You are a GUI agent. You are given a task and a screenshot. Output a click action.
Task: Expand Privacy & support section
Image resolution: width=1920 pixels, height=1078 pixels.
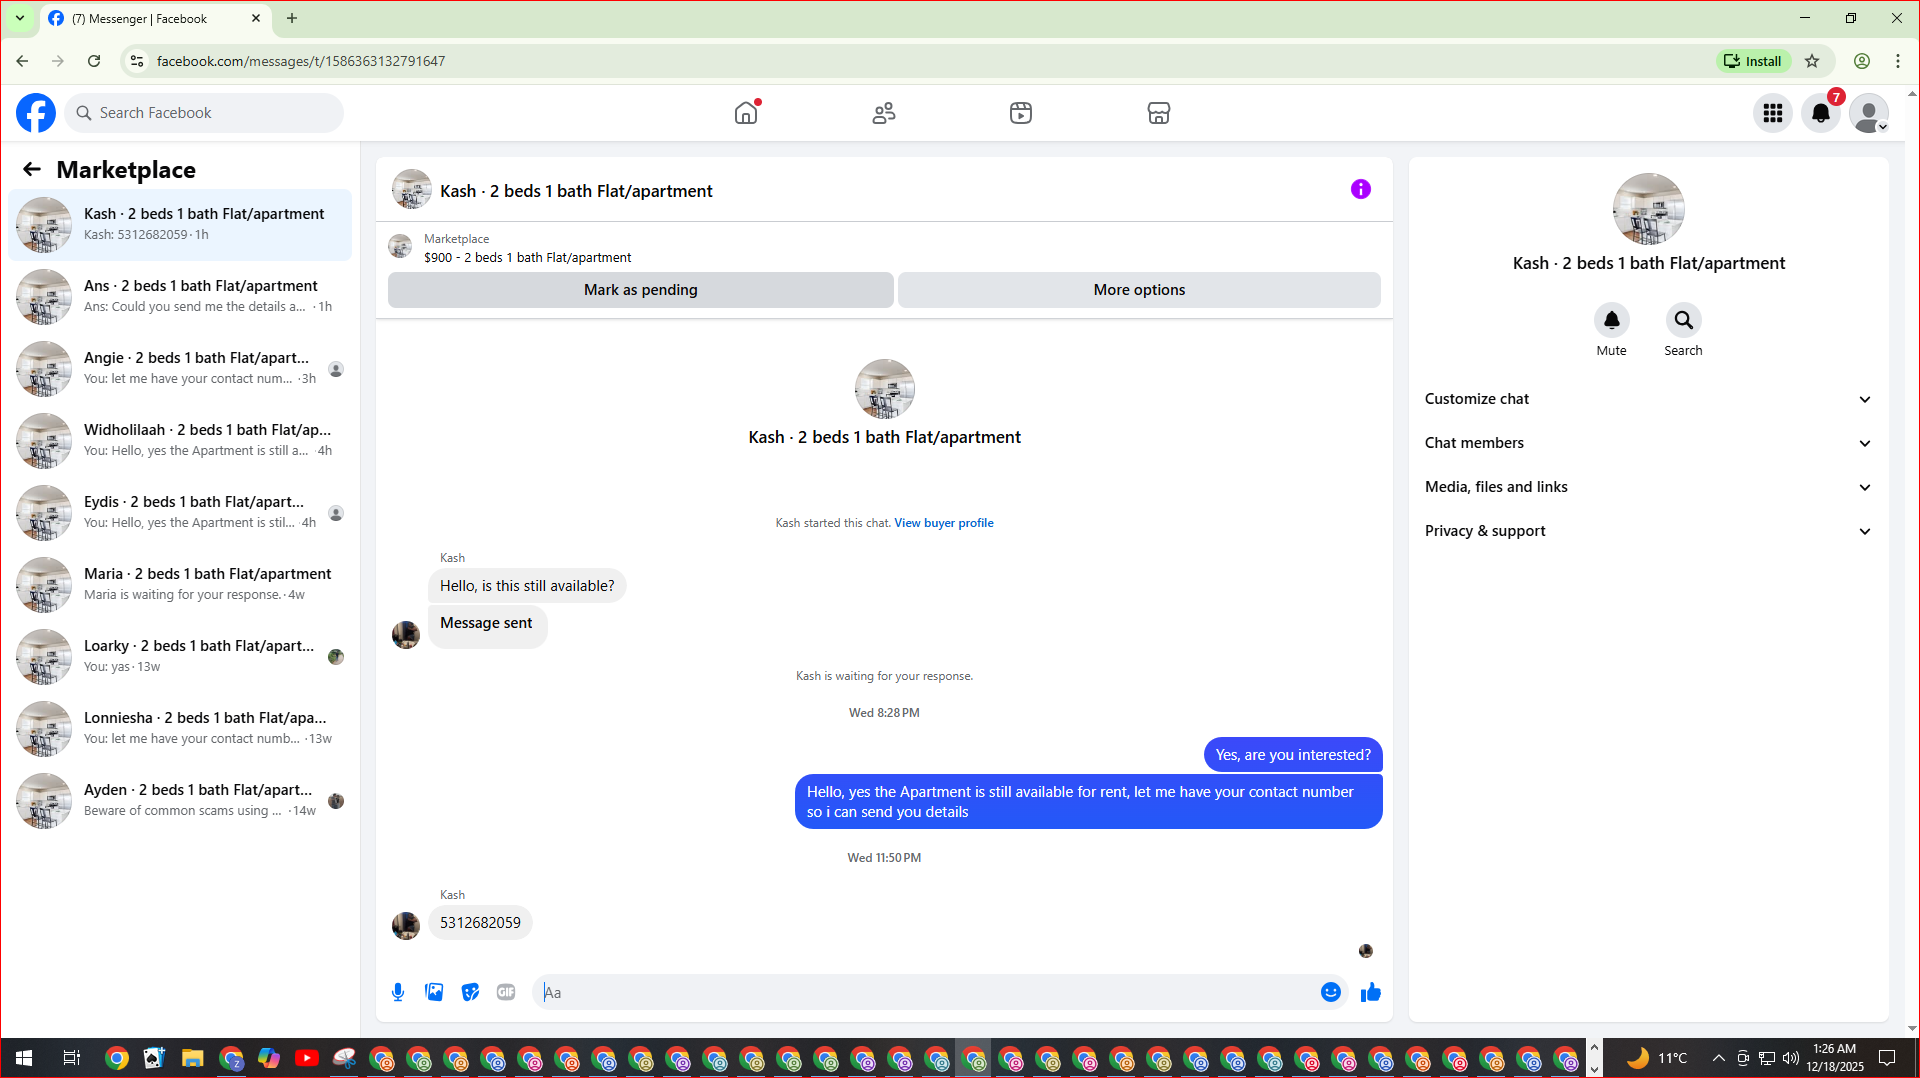[x=1648, y=531]
